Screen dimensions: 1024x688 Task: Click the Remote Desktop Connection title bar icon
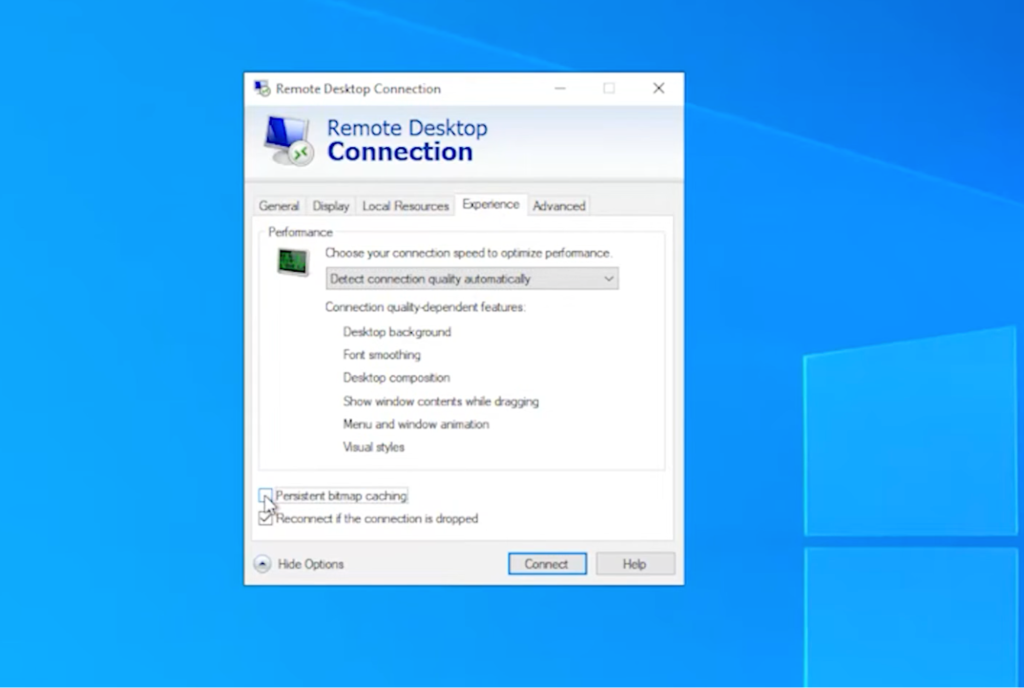point(261,88)
